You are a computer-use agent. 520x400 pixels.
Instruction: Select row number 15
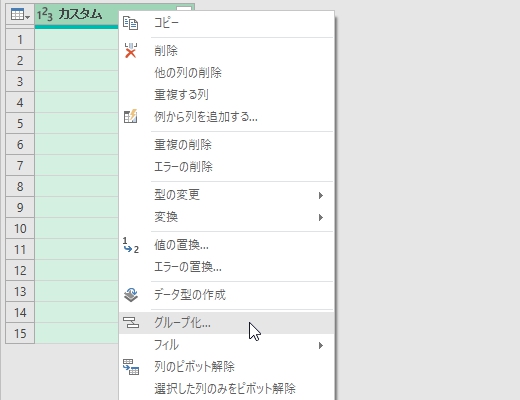point(20,334)
